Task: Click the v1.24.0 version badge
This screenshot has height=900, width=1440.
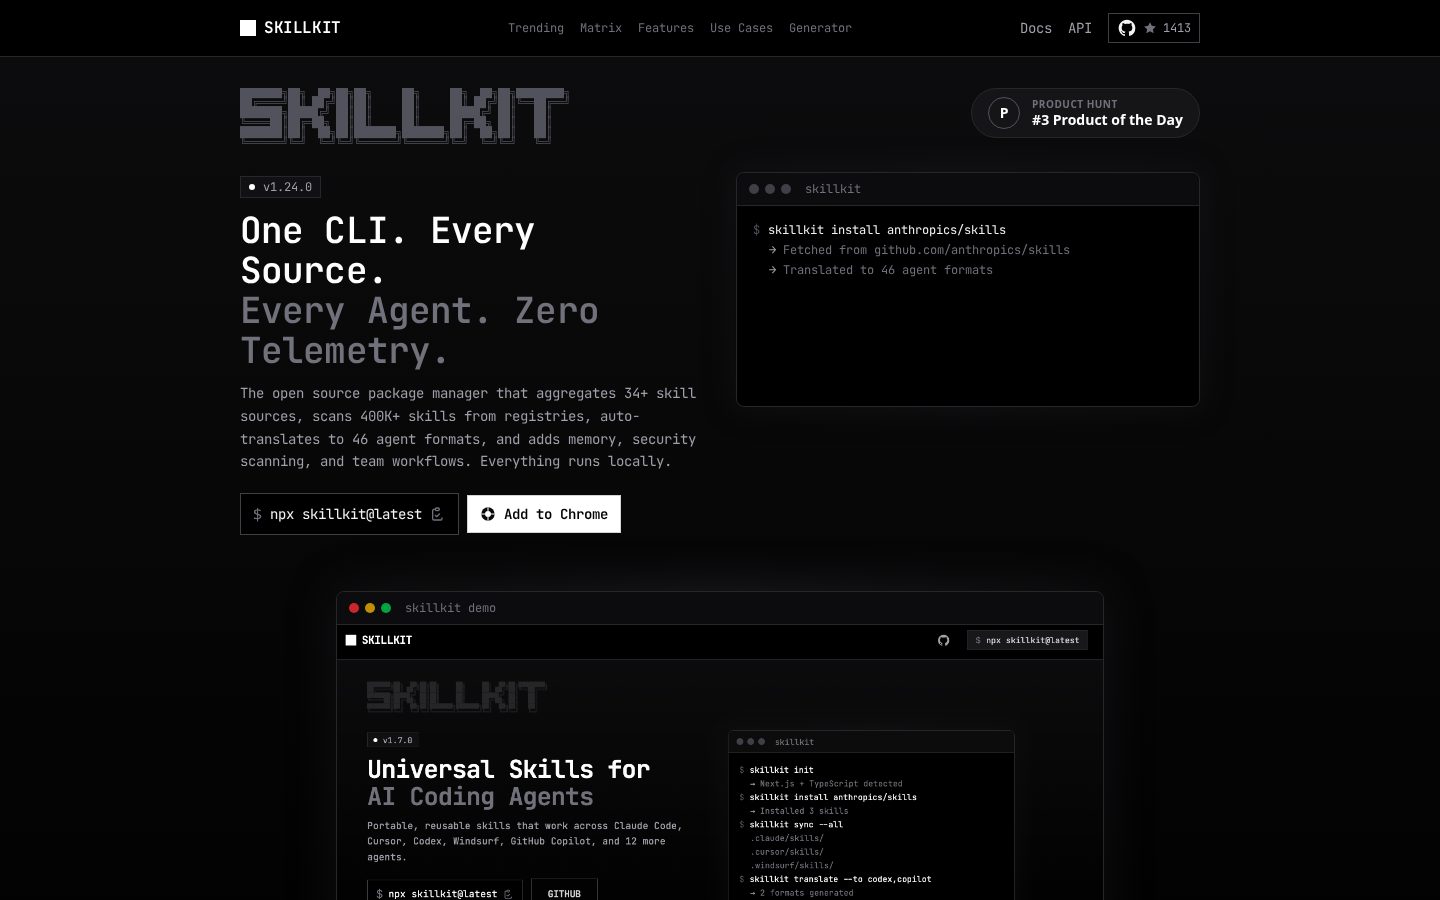Action: click(x=280, y=187)
